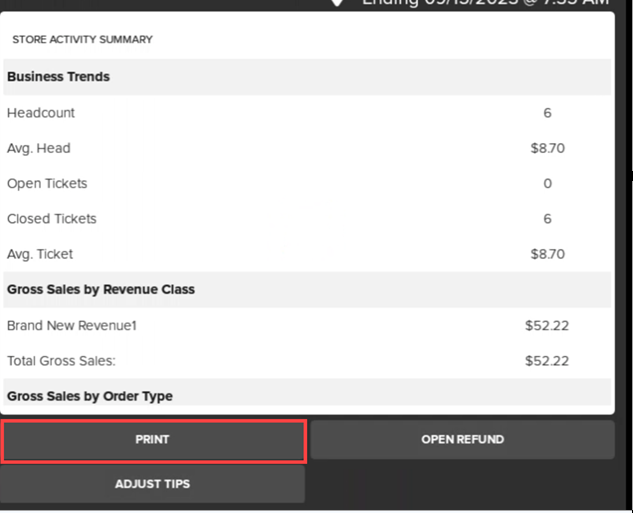Select the Open Tickets row label

[x=47, y=184]
